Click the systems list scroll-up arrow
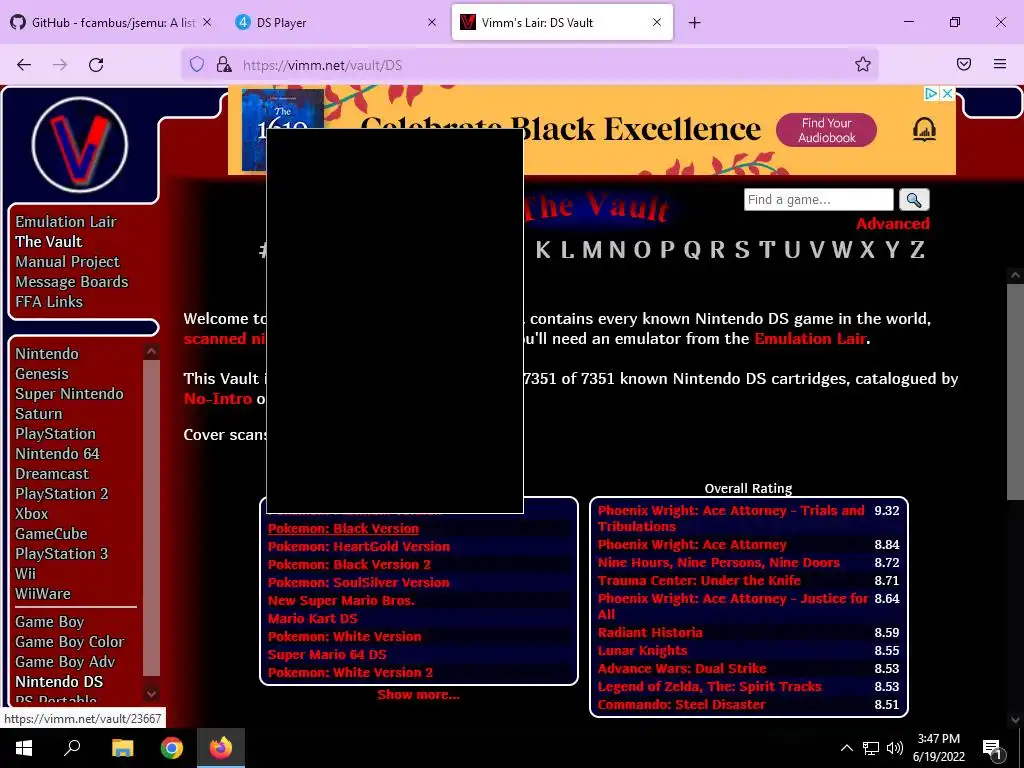This screenshot has height=768, width=1024. pos(152,351)
